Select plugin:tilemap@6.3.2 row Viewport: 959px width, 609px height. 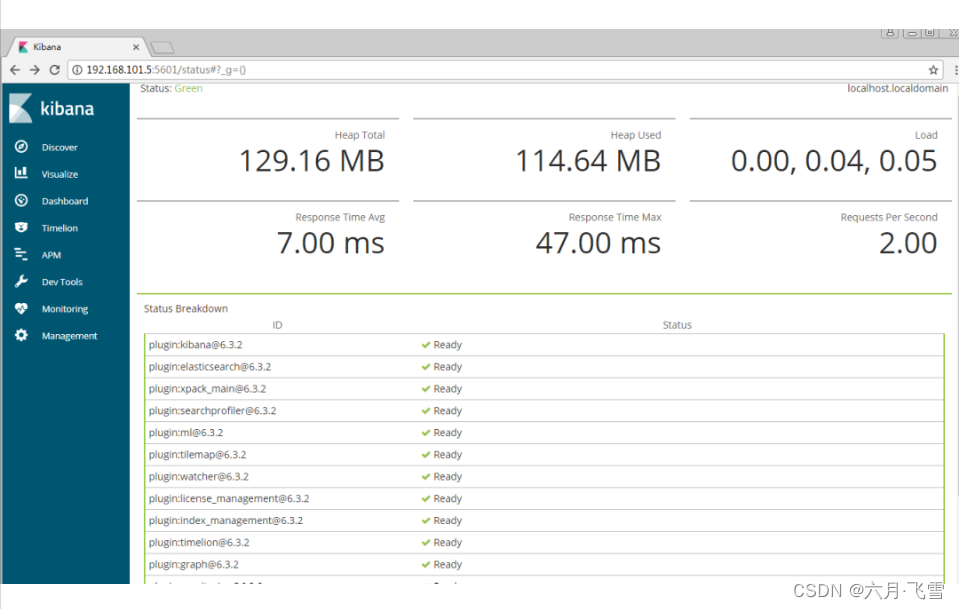pyautogui.click(x=544, y=455)
